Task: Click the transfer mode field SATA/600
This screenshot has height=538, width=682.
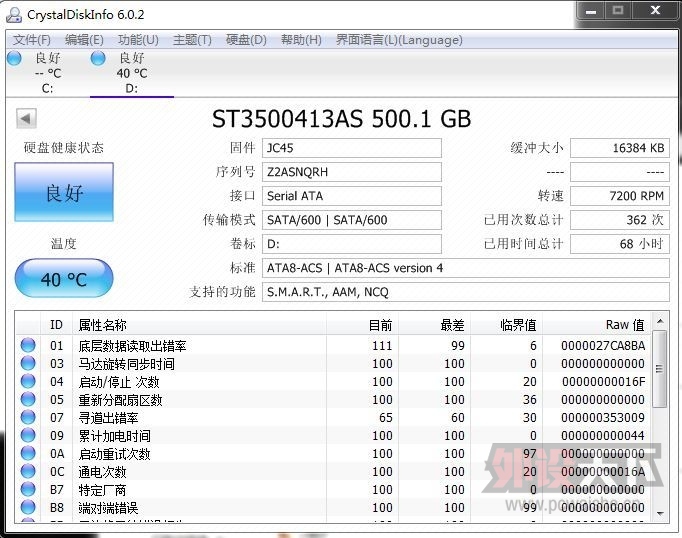Action: coord(351,220)
